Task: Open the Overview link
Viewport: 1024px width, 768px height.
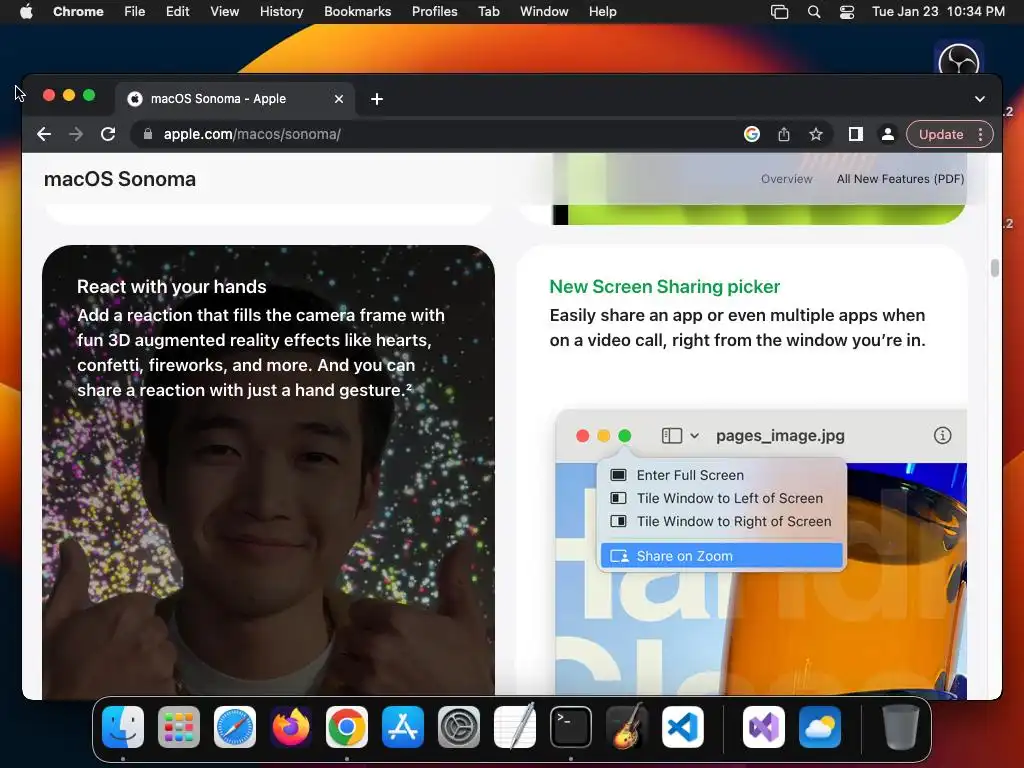Action: [786, 179]
